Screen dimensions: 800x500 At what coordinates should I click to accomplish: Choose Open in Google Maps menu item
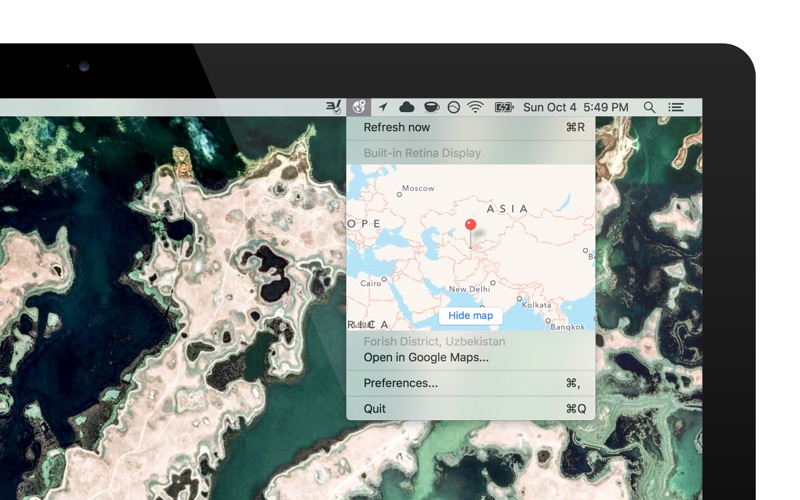[426, 357]
